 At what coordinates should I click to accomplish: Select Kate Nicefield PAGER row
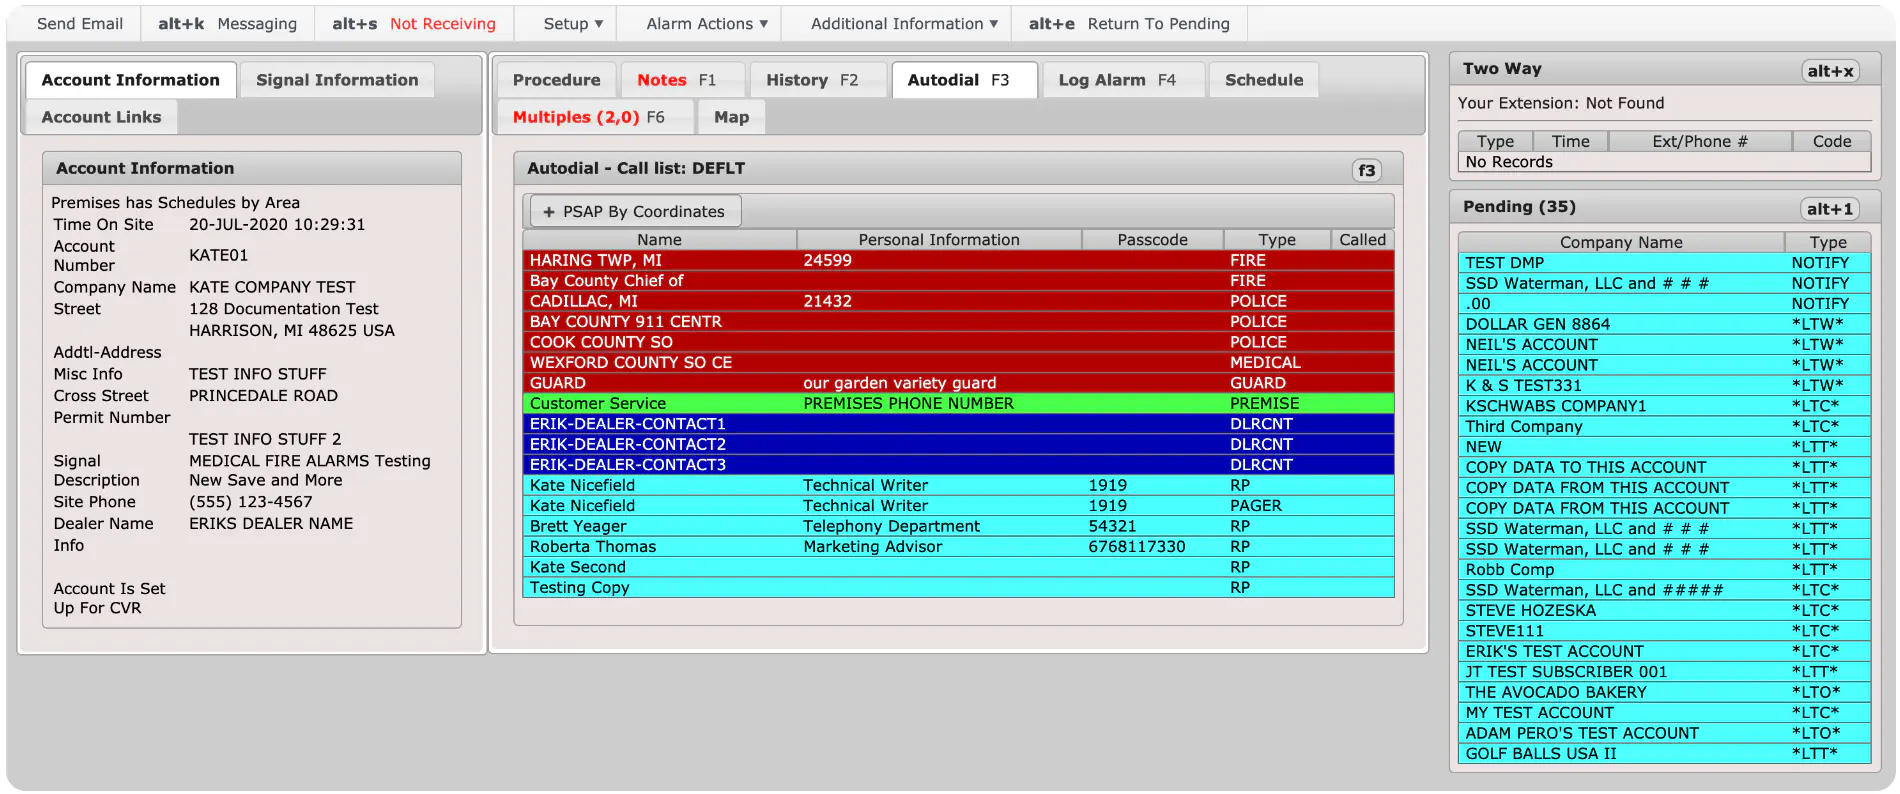[x=958, y=506]
